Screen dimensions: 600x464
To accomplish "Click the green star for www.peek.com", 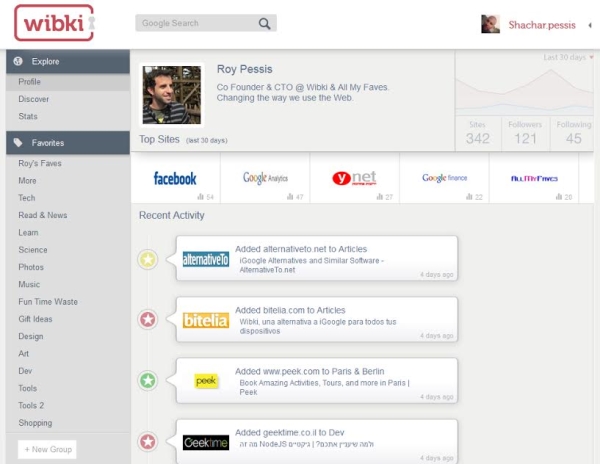I will (x=148, y=380).
